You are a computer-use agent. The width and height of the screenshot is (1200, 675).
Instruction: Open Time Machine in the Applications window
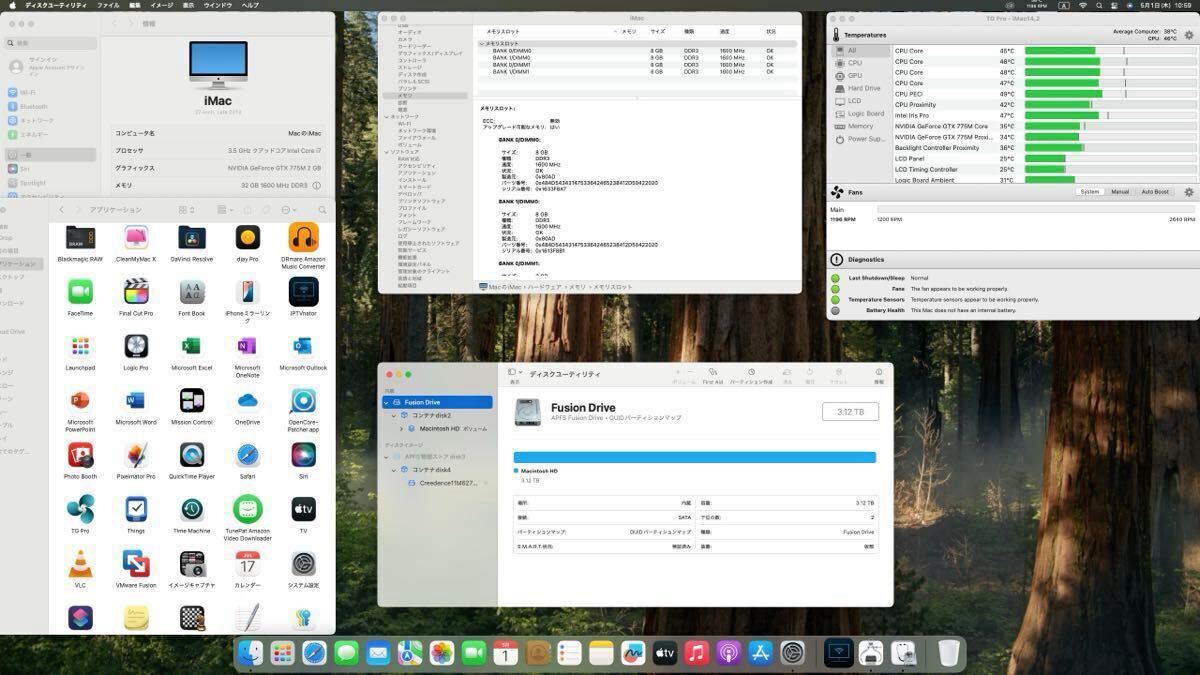[x=192, y=510]
